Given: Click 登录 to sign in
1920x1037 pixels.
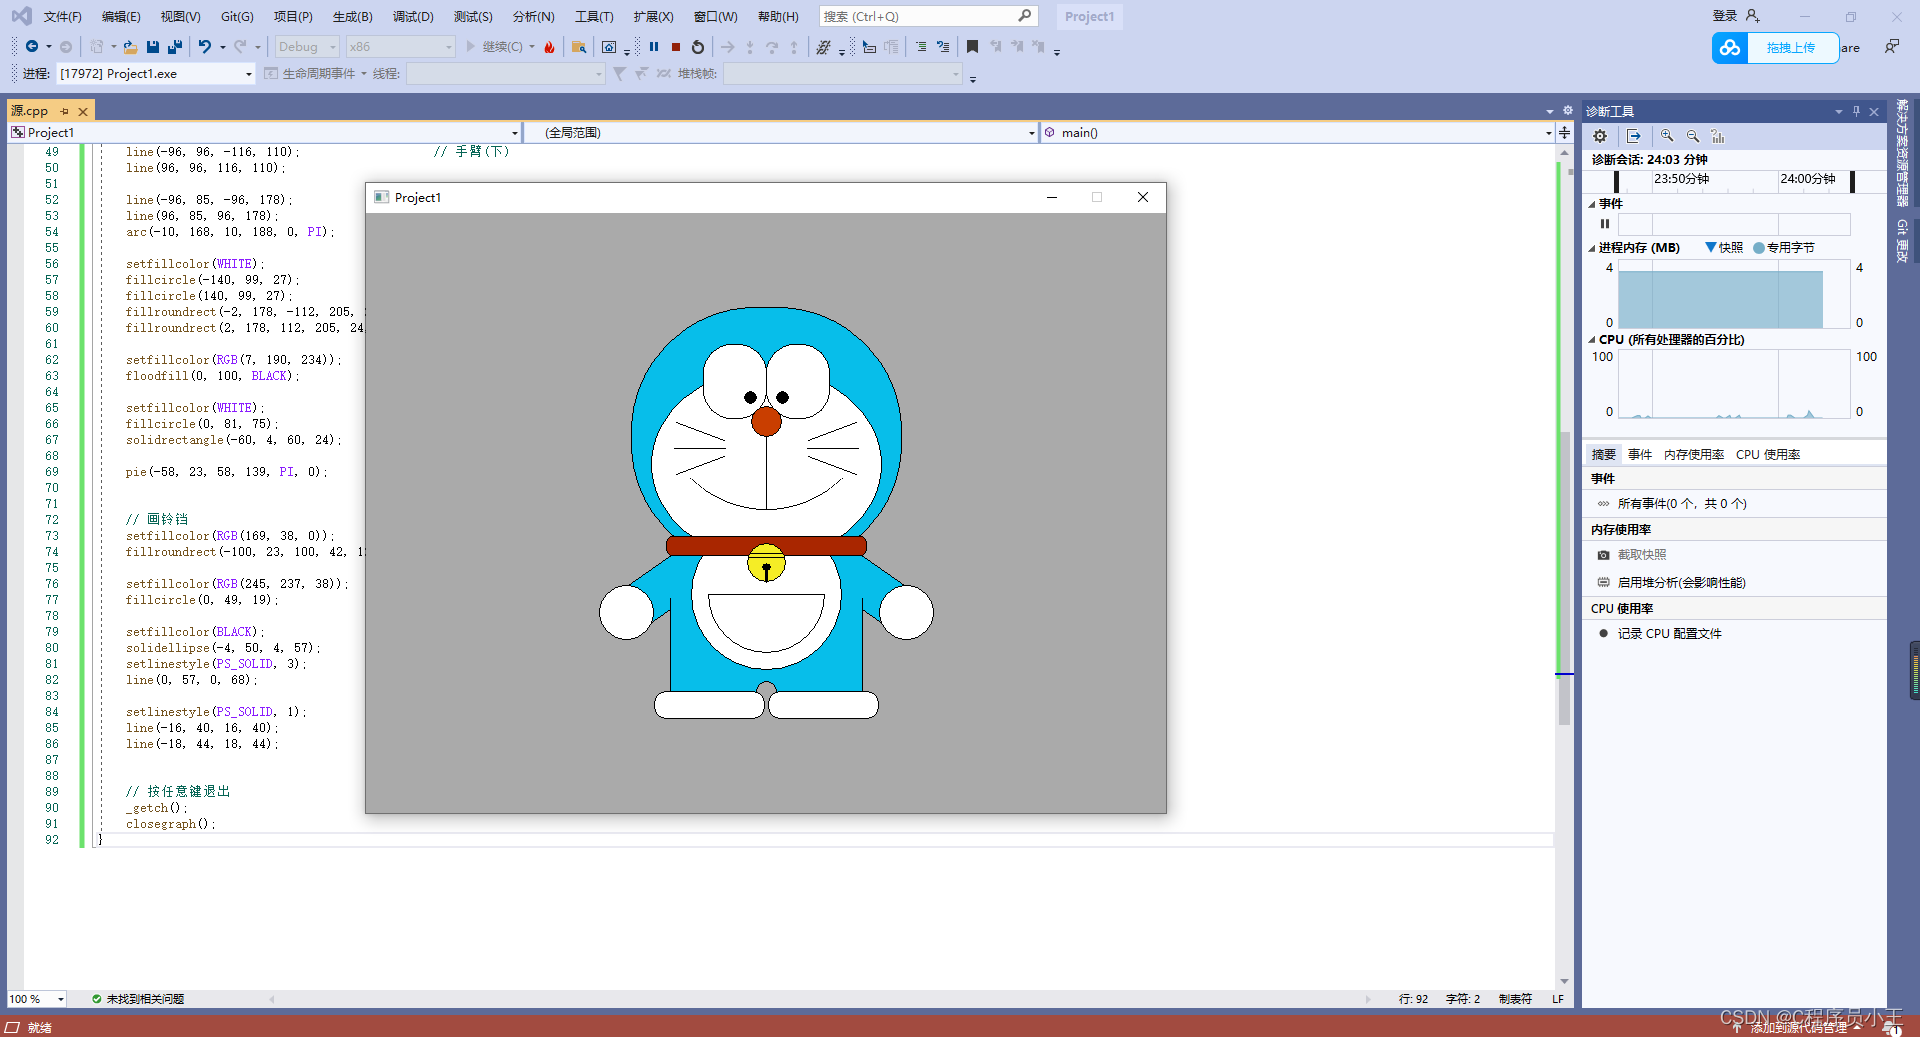Looking at the screenshot, I should [1725, 16].
